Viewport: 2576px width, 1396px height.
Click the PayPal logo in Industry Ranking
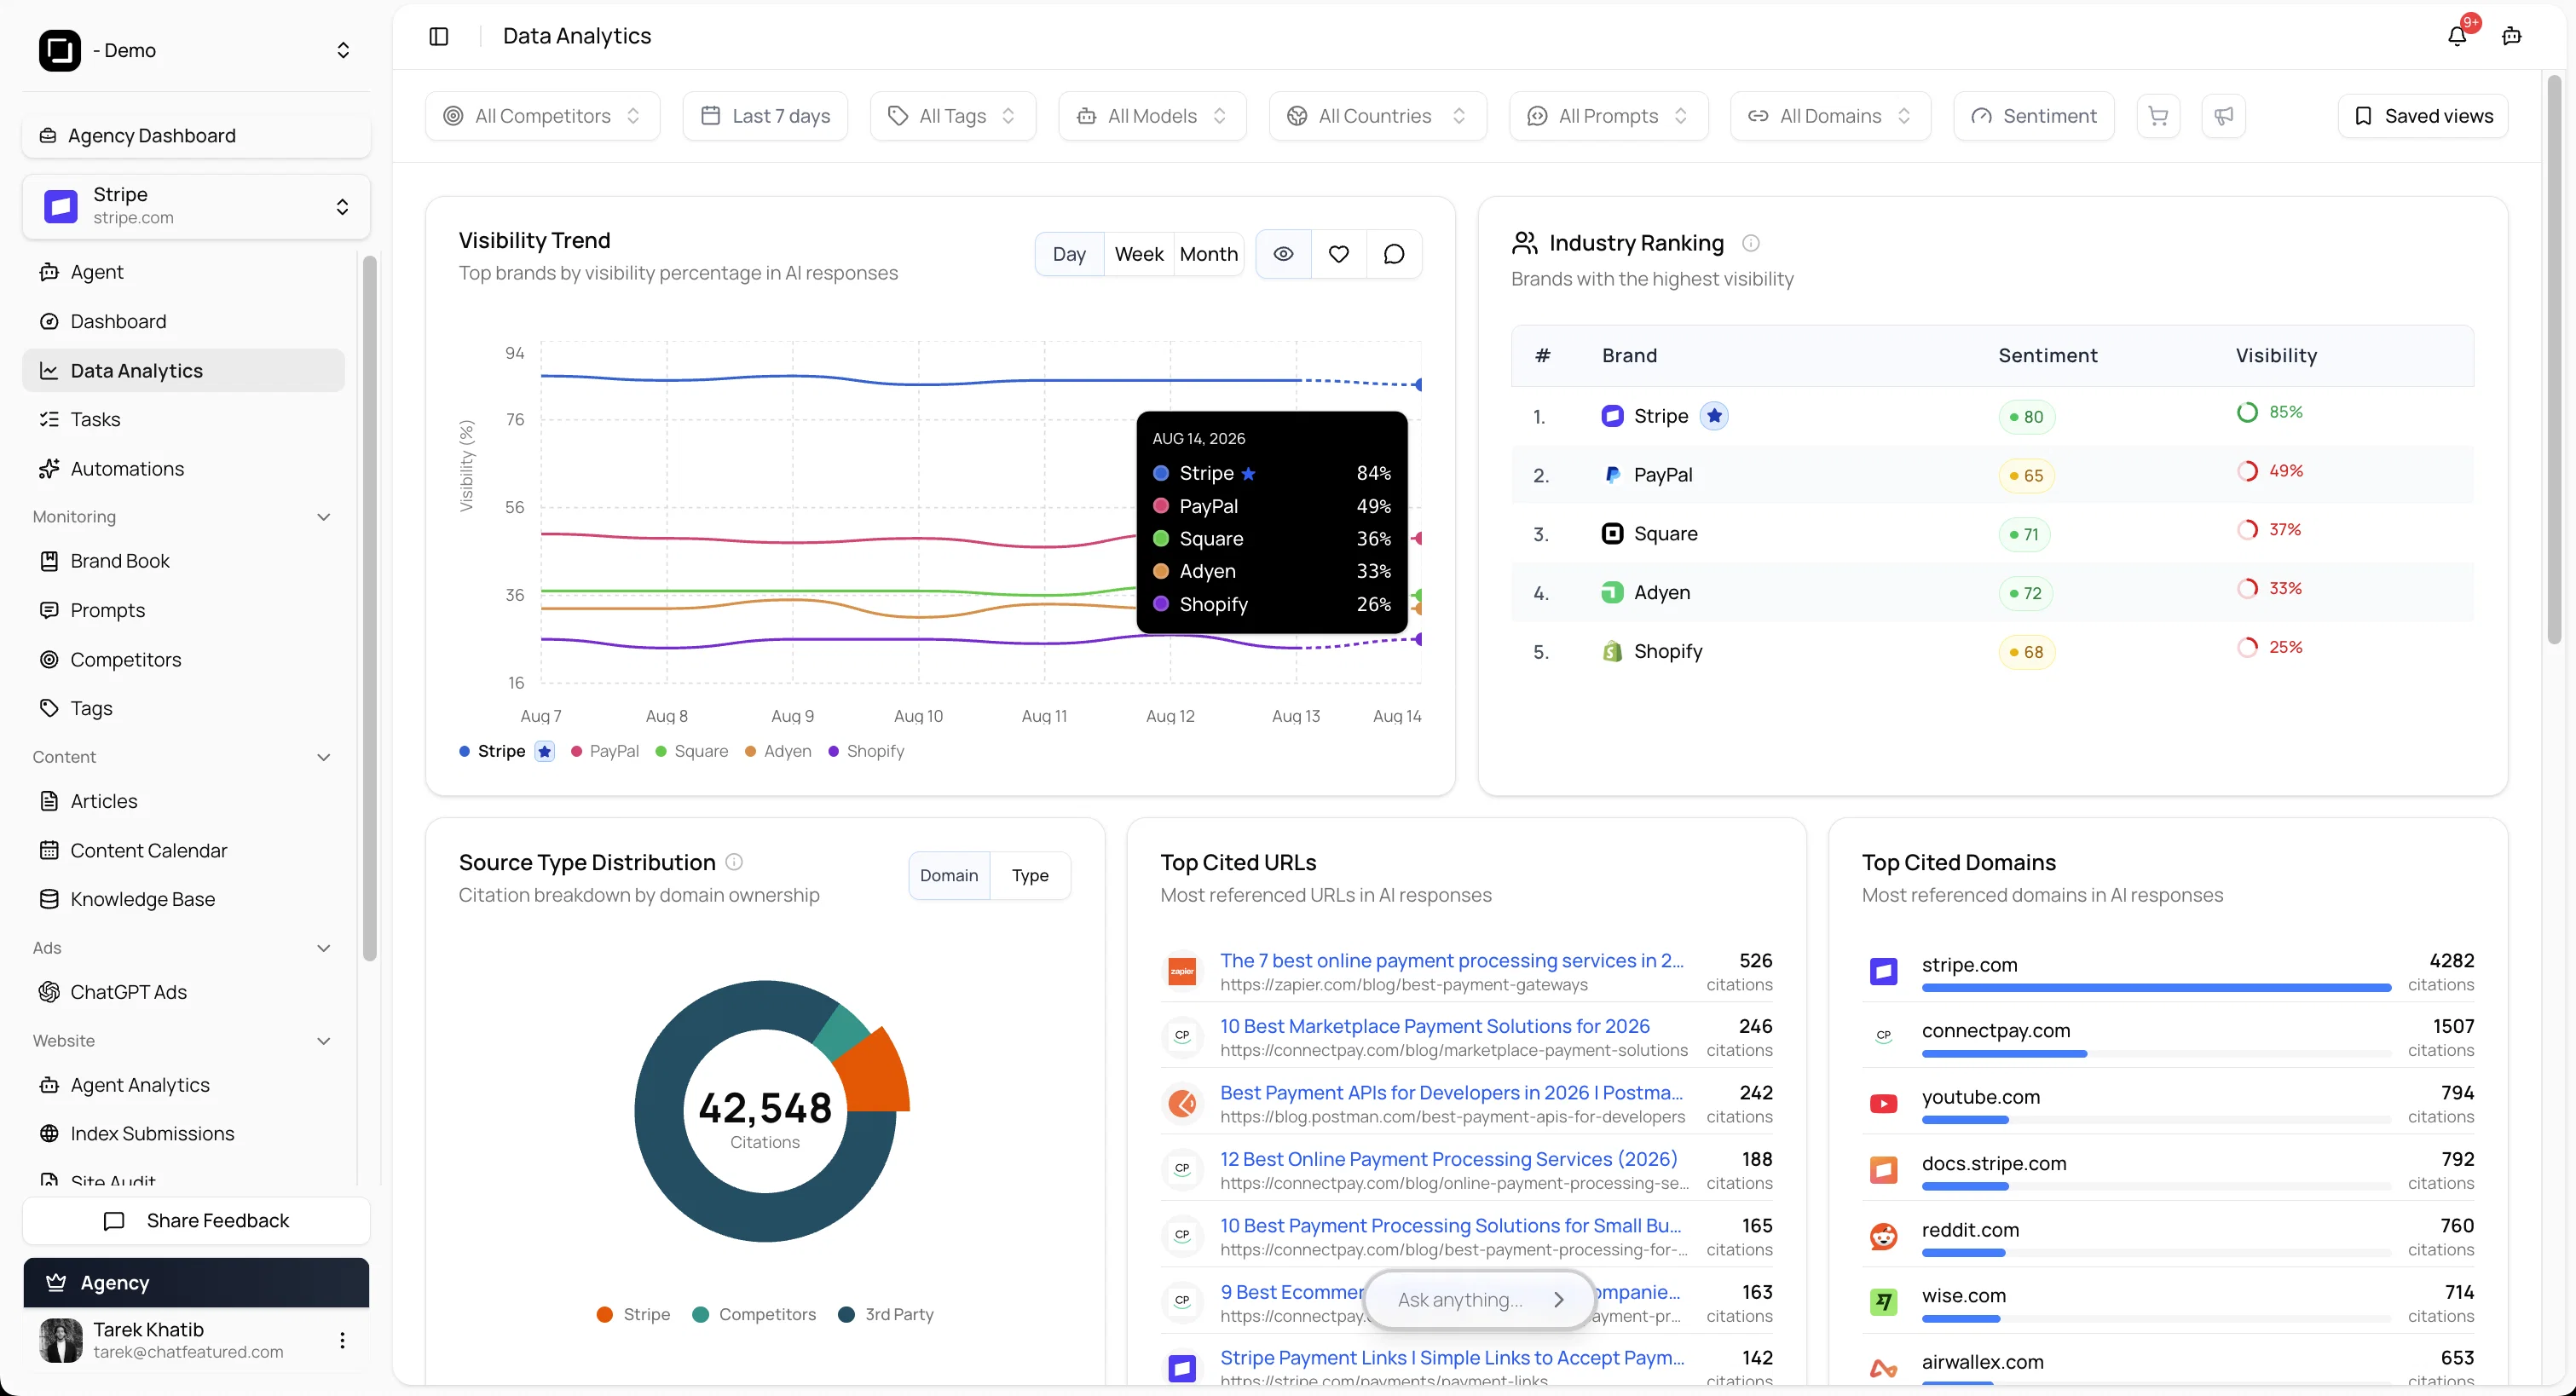[x=1612, y=475]
